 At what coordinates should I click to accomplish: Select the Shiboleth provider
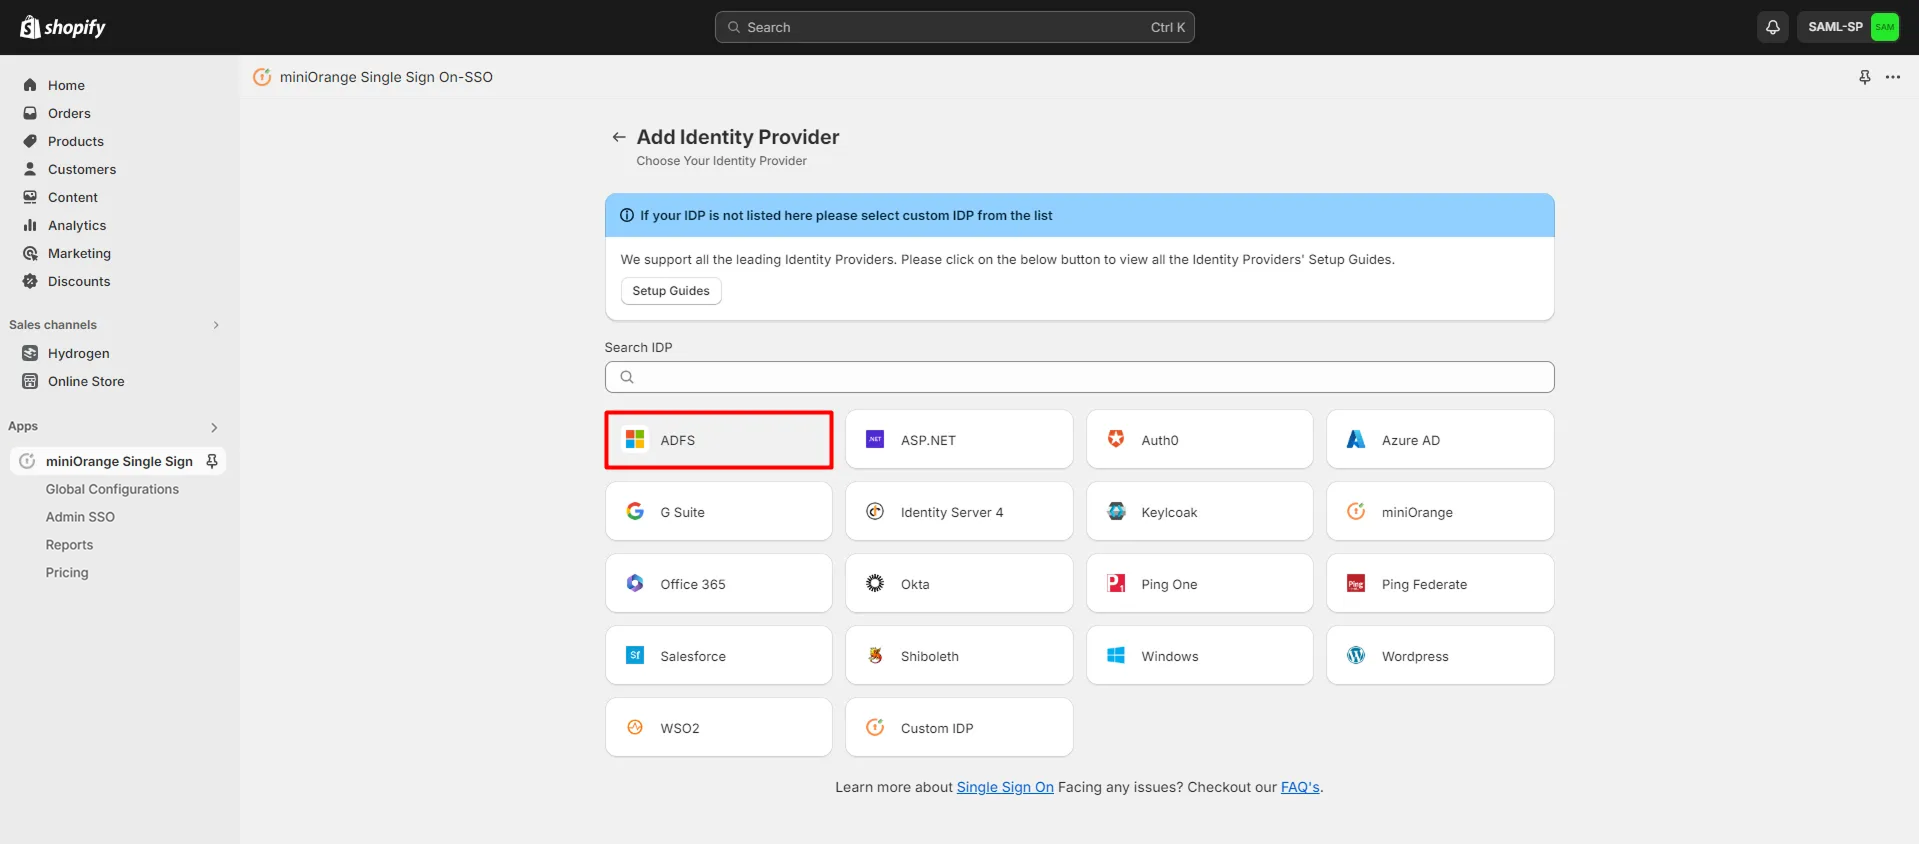[x=959, y=655]
